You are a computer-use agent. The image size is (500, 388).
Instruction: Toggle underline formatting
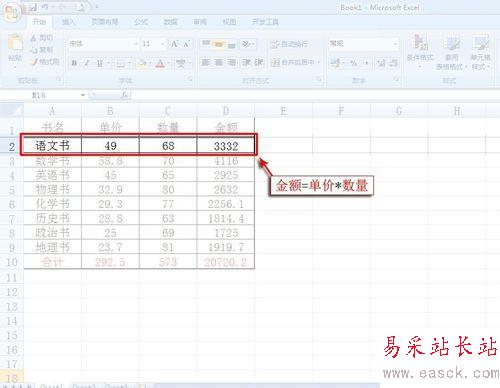pos(99,63)
